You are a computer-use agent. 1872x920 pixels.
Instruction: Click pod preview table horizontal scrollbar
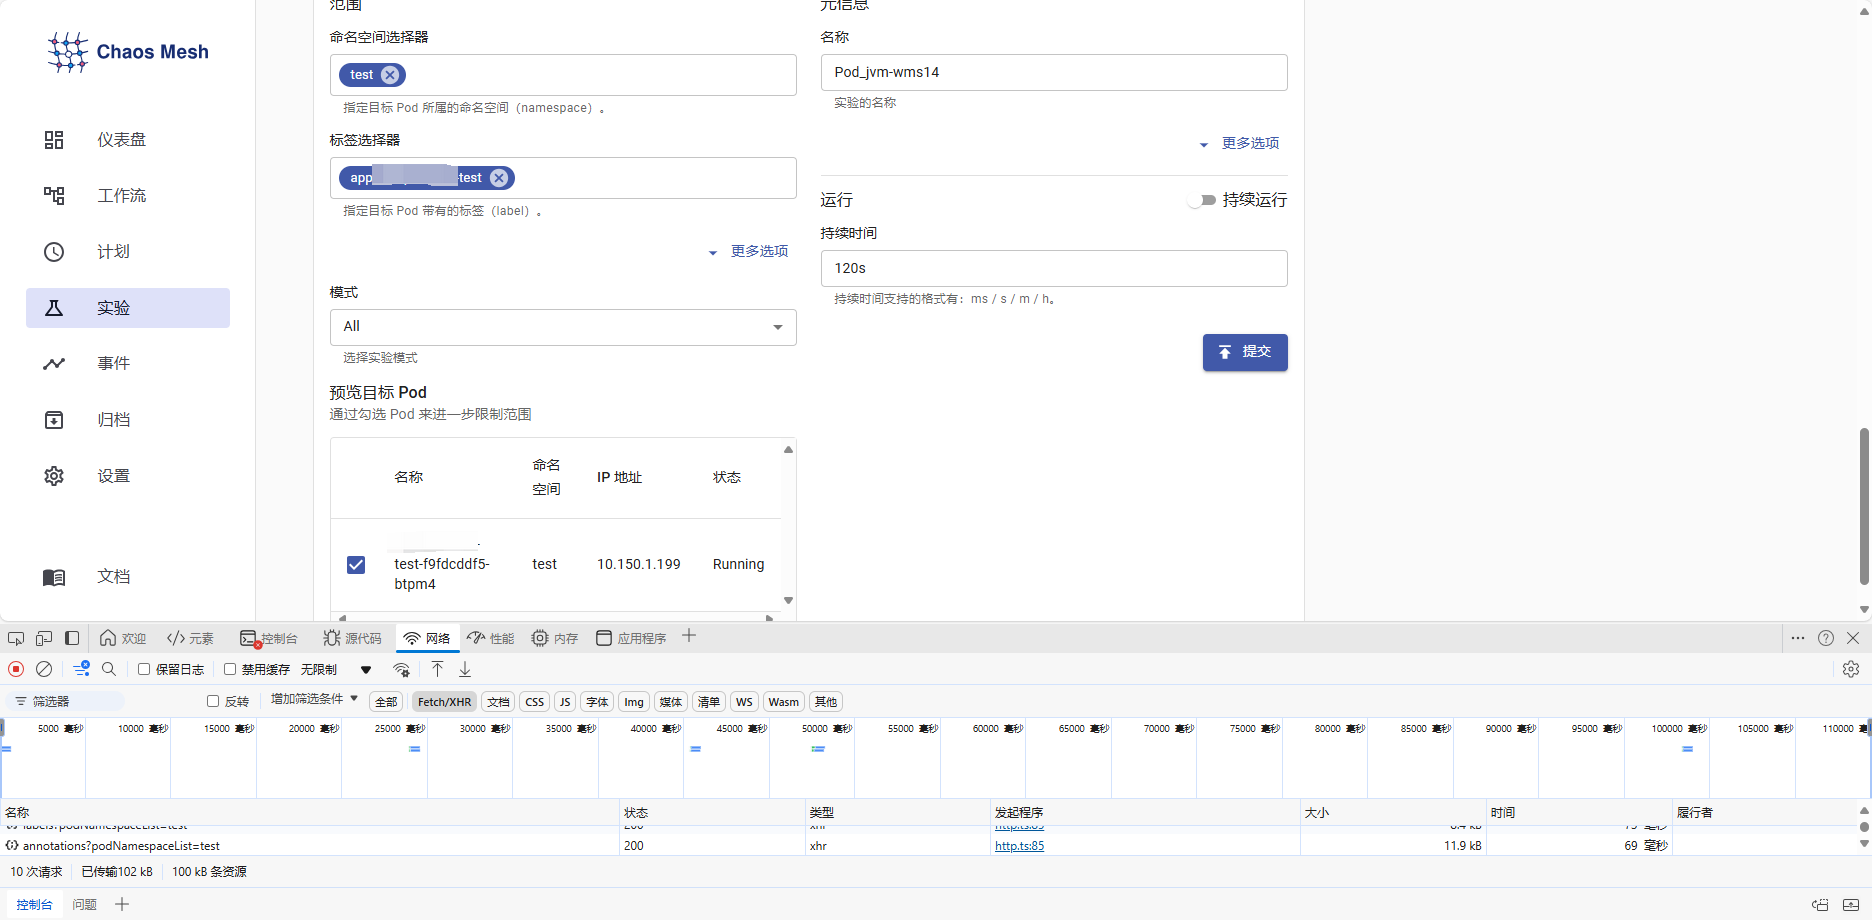tap(555, 617)
